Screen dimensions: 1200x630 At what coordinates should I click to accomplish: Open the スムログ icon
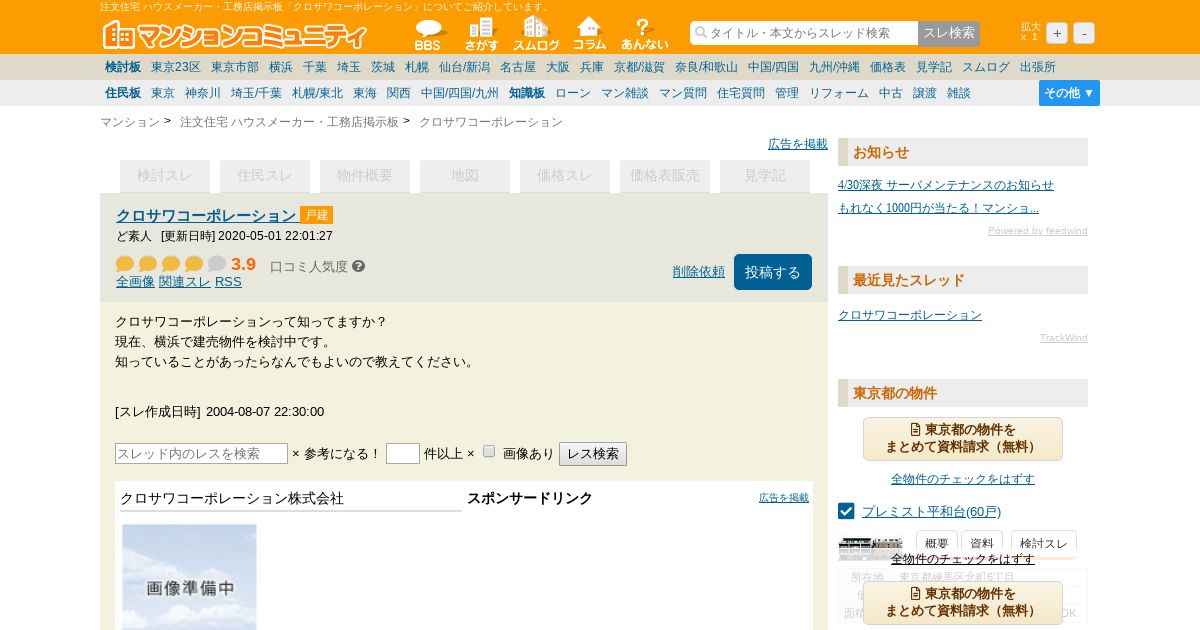[536, 34]
